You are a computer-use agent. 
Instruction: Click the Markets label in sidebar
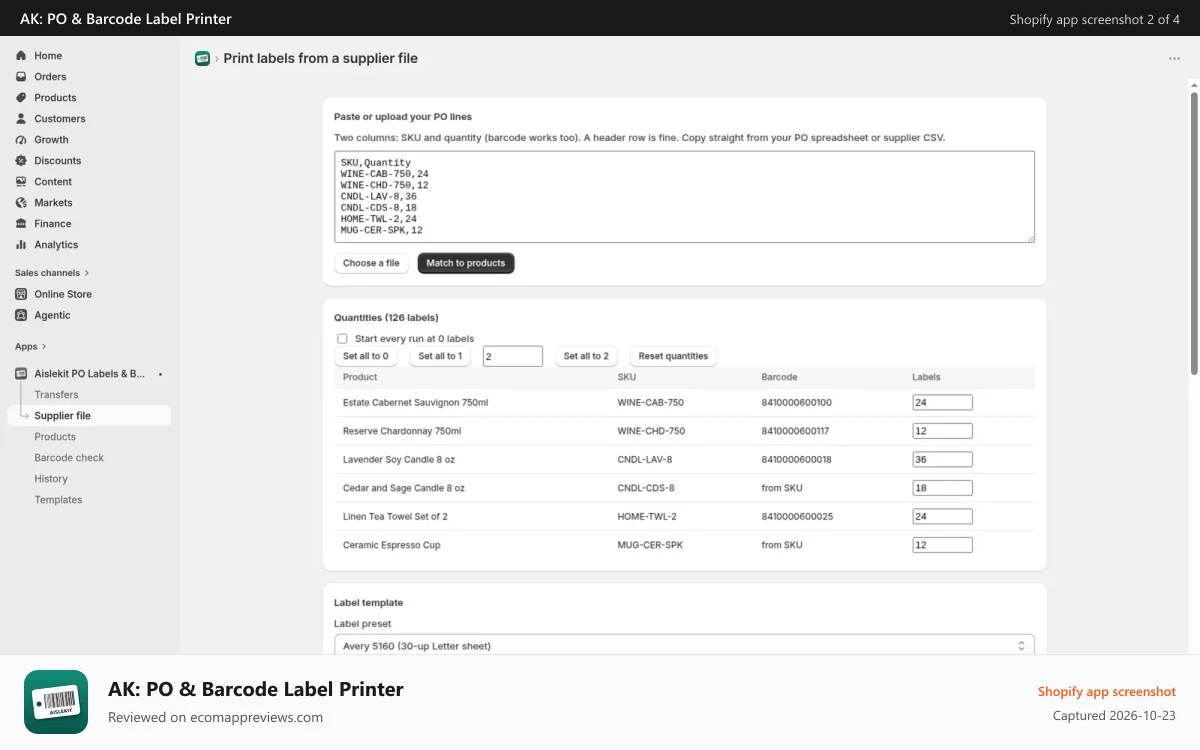[53, 203]
